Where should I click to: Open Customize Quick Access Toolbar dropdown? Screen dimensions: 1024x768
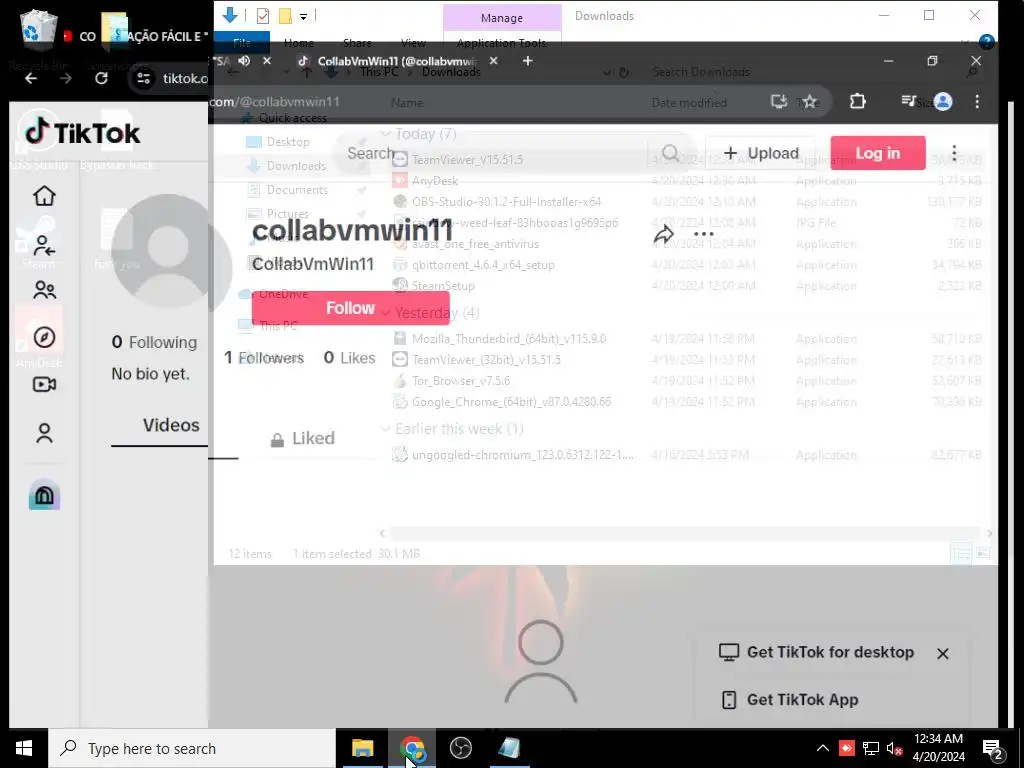coord(304,16)
